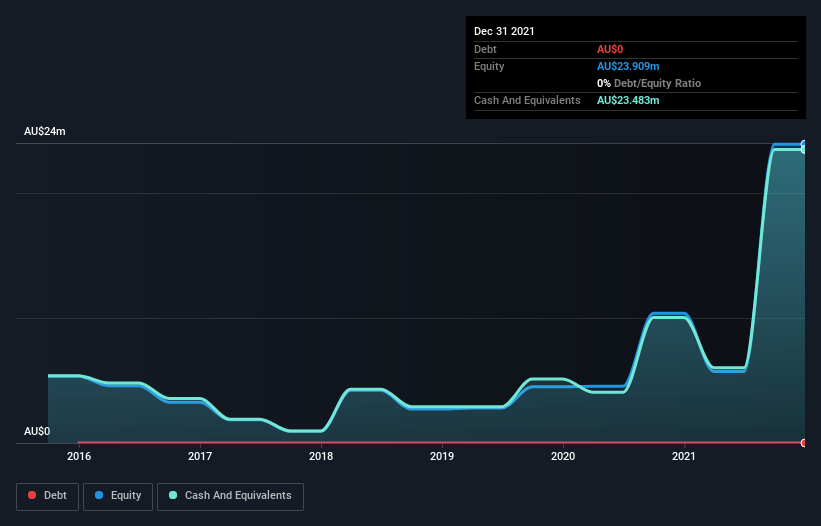
Task: Click the AU$23.483m cash value
Action: 628,100
